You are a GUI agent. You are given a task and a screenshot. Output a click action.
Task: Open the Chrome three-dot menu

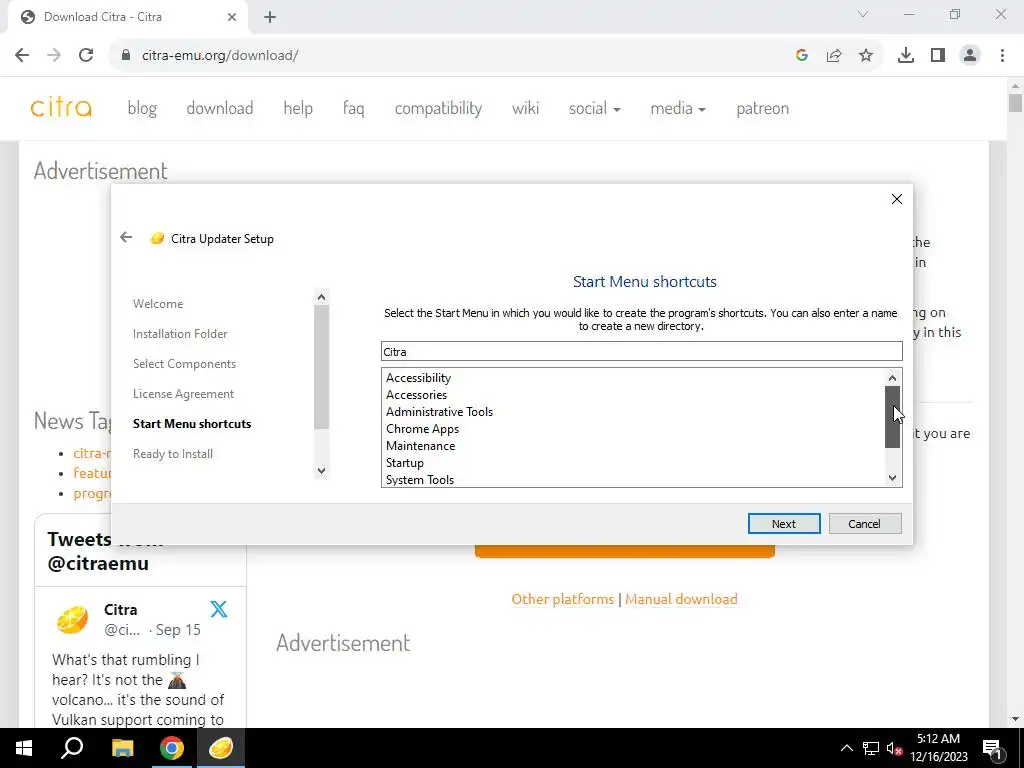click(x=1002, y=56)
